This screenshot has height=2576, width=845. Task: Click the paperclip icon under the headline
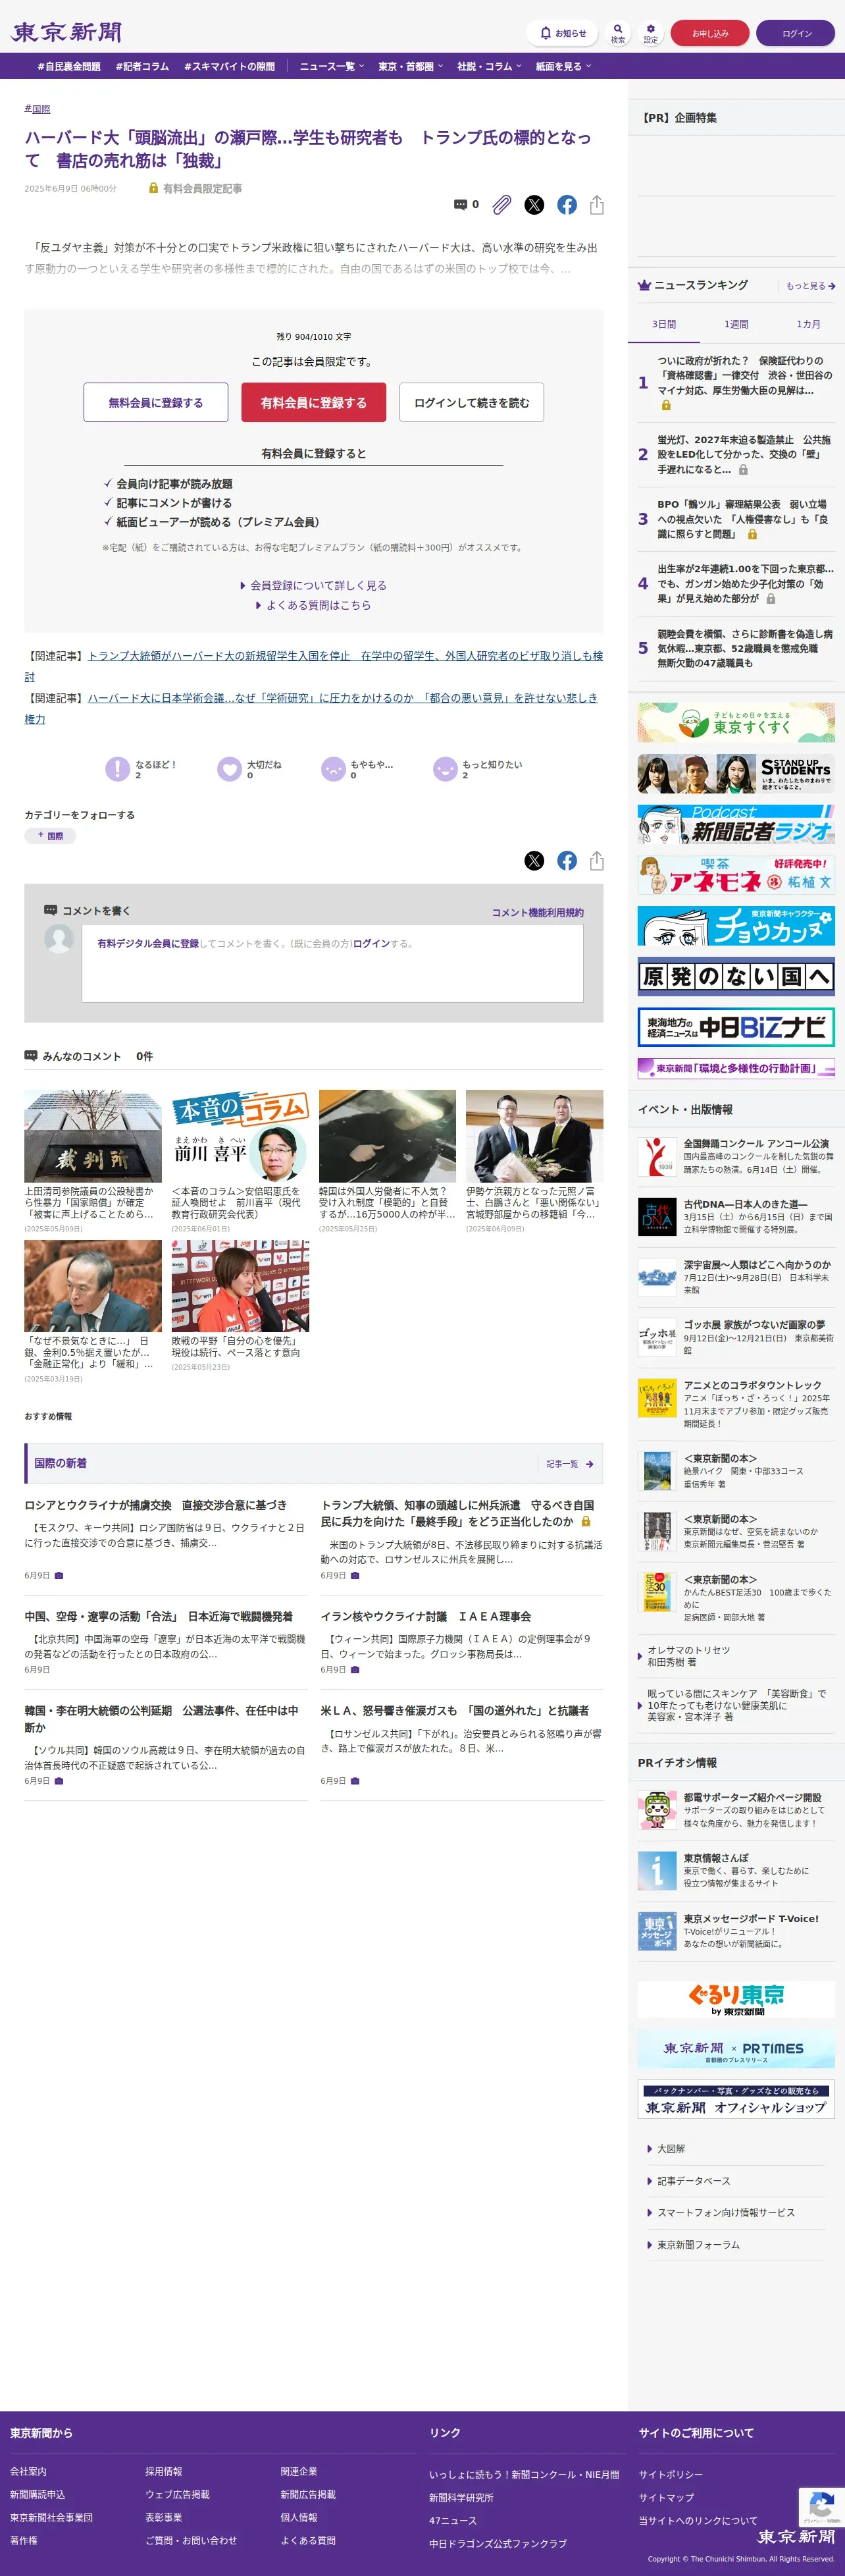click(502, 205)
